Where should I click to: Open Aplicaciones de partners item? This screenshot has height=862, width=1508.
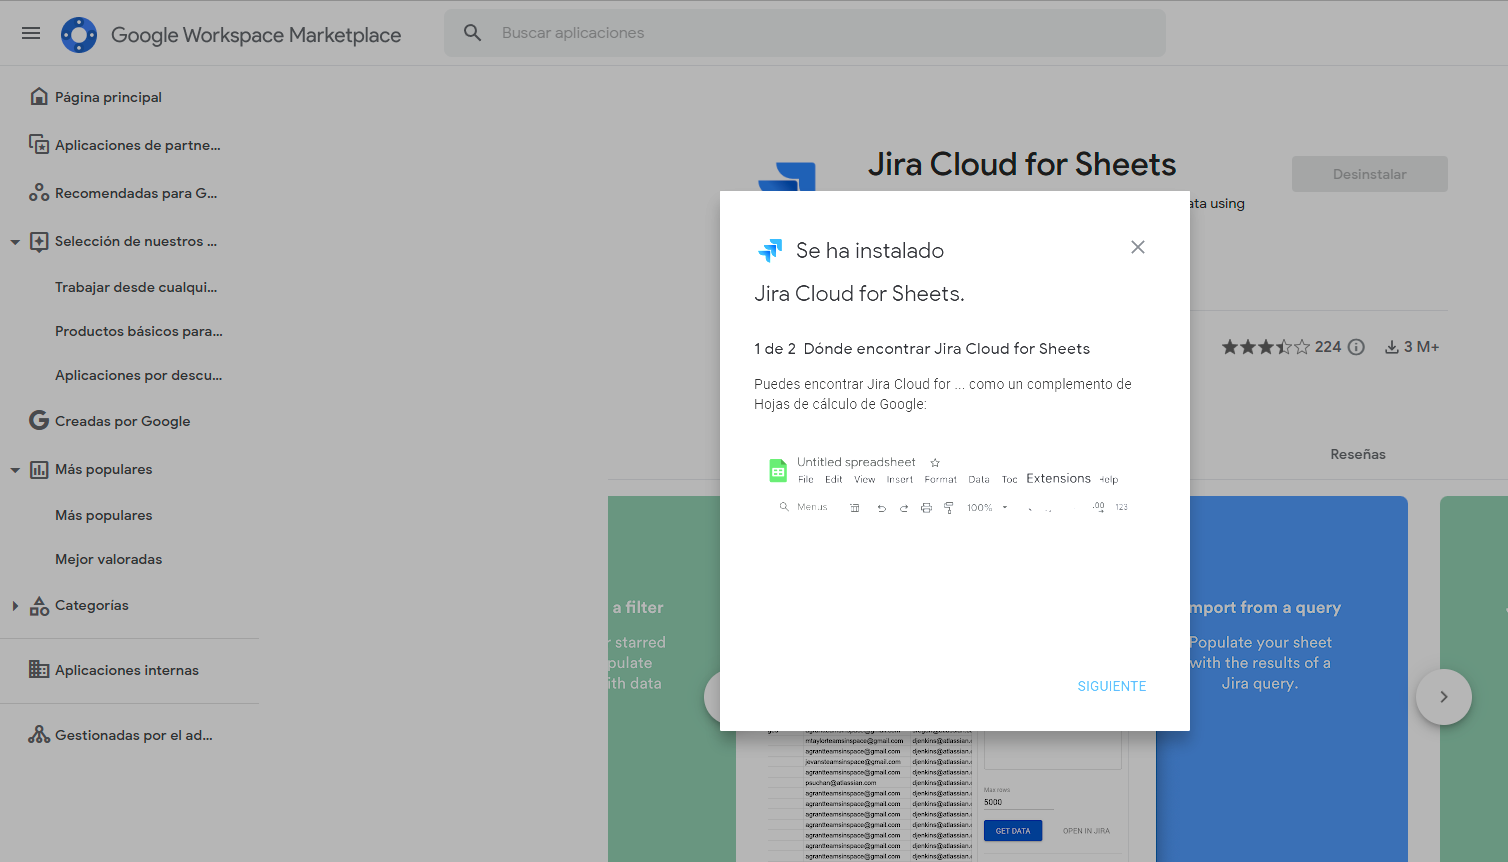[137, 145]
